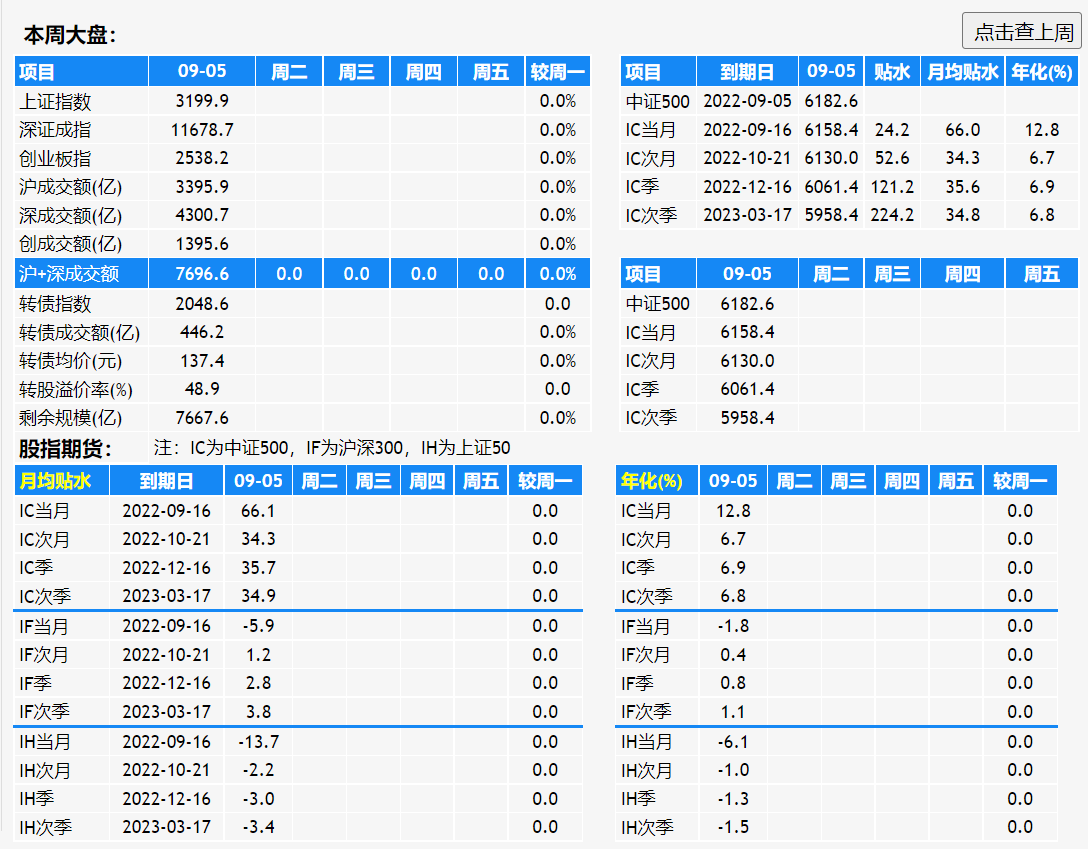Click the value -3.0 for IH季
This screenshot has height=849, width=1088.
click(x=258, y=799)
